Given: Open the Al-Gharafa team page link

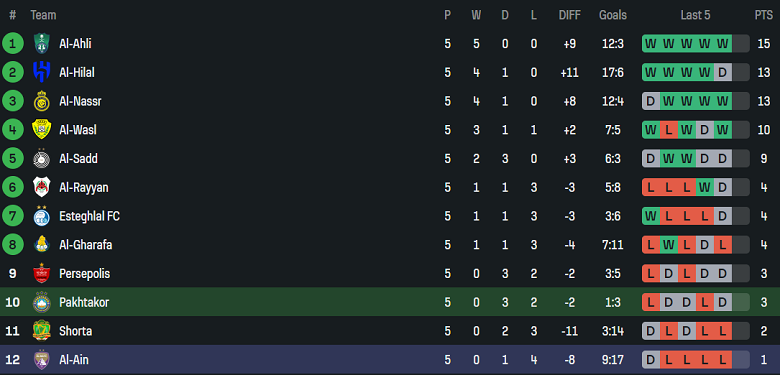Looking at the screenshot, I should coord(85,245).
